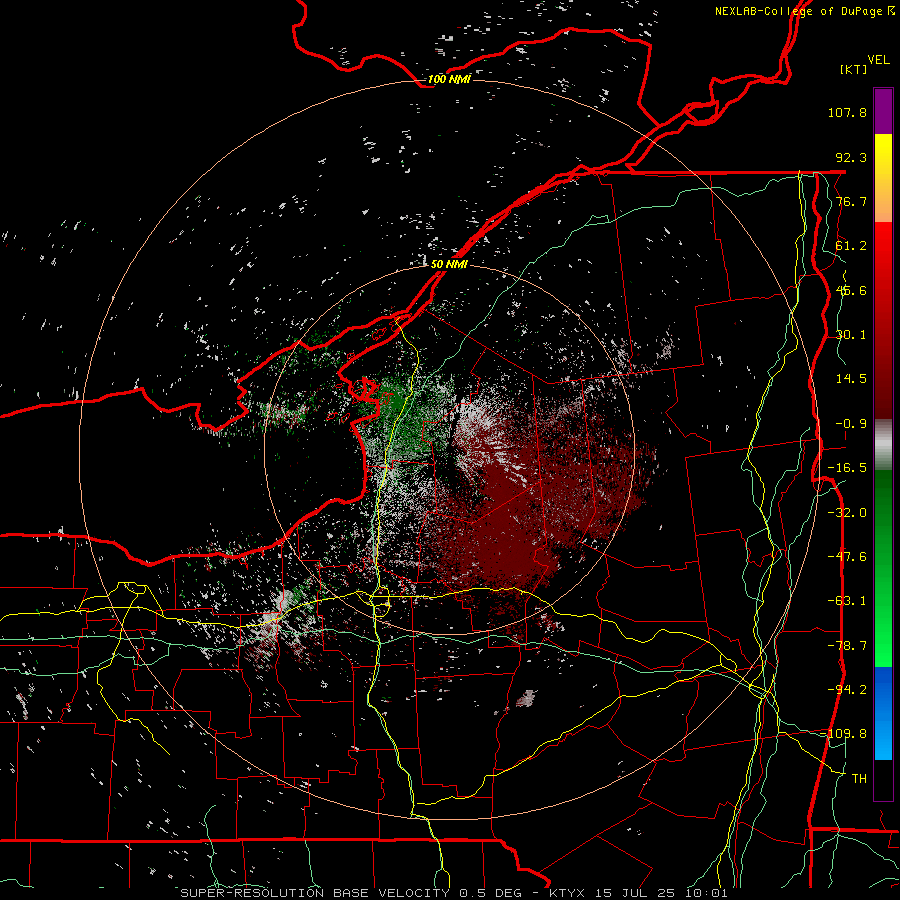This screenshot has width=900, height=900.
Task: Select the -94.2 scale value
Action: point(847,690)
